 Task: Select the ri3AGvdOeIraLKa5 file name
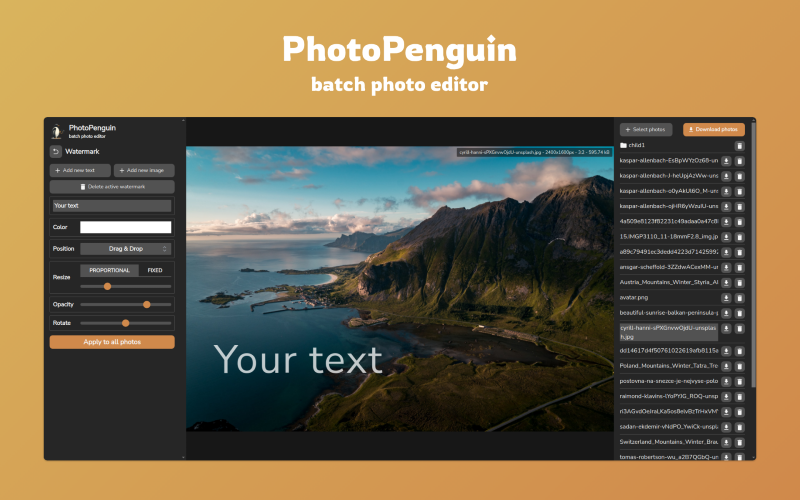coord(669,411)
